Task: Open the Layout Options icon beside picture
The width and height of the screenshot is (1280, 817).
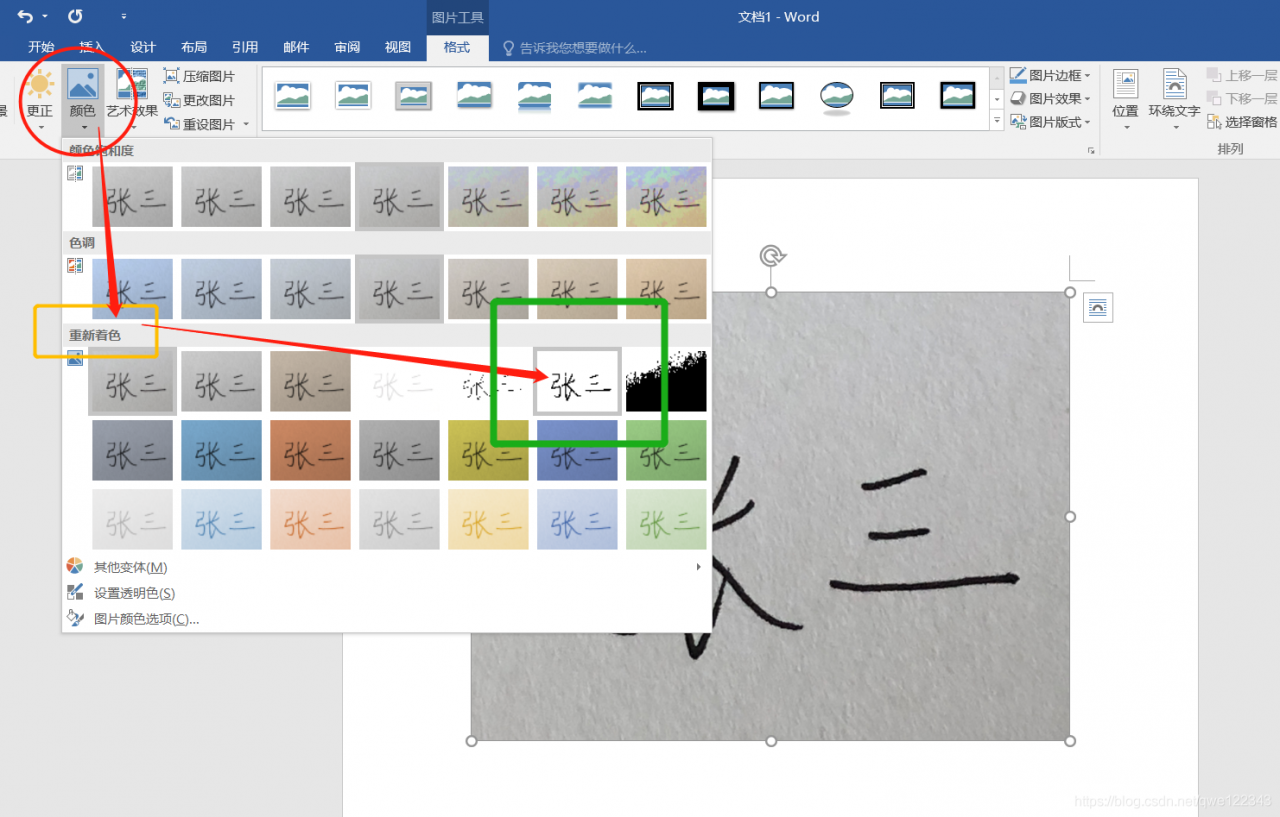Action: pos(1098,308)
